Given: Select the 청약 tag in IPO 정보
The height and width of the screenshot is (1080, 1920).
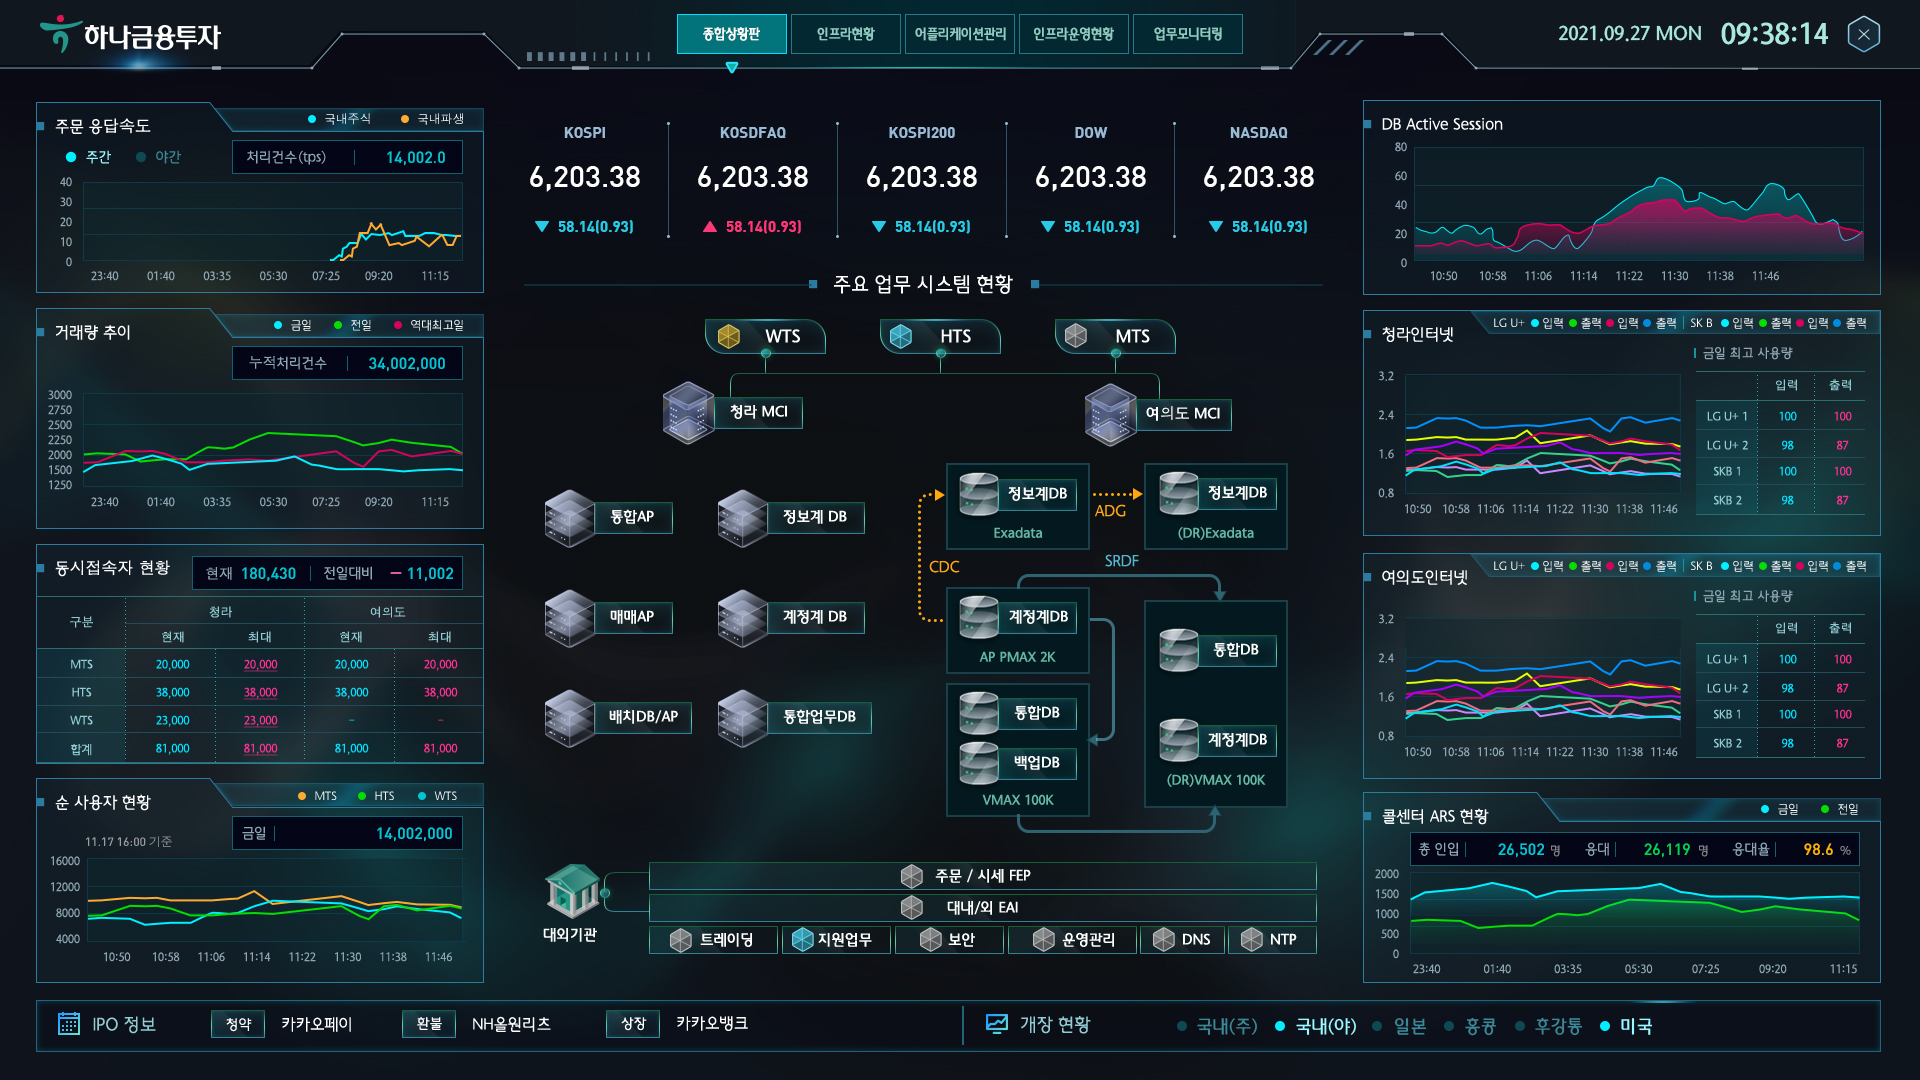Looking at the screenshot, I should (x=238, y=1024).
